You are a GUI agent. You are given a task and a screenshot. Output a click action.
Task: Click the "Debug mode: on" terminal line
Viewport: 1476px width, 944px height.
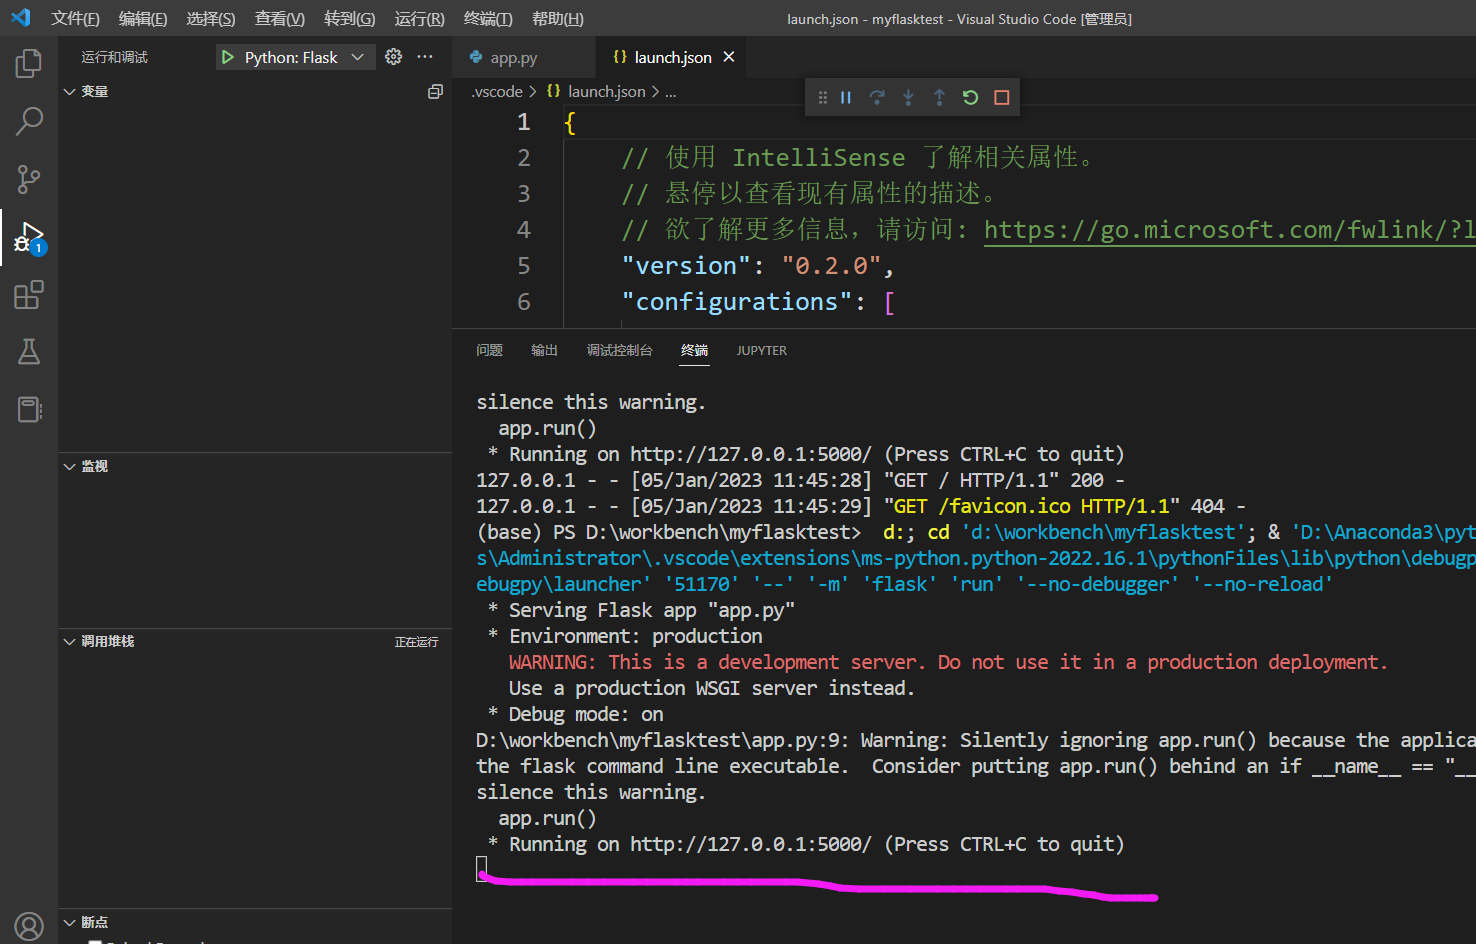(x=586, y=715)
